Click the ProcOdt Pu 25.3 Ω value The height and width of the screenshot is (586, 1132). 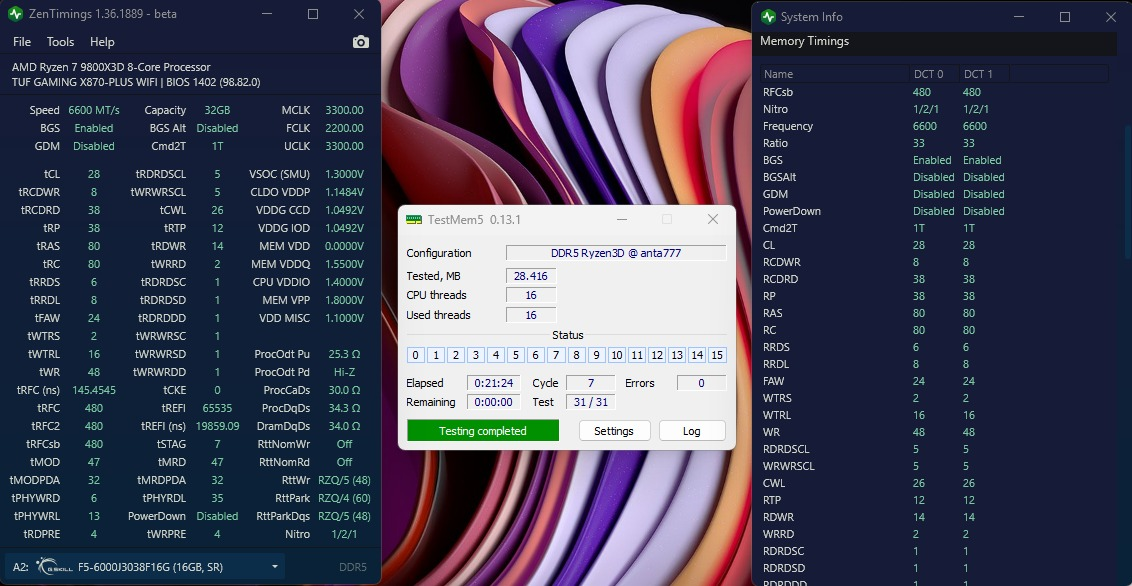[344, 354]
